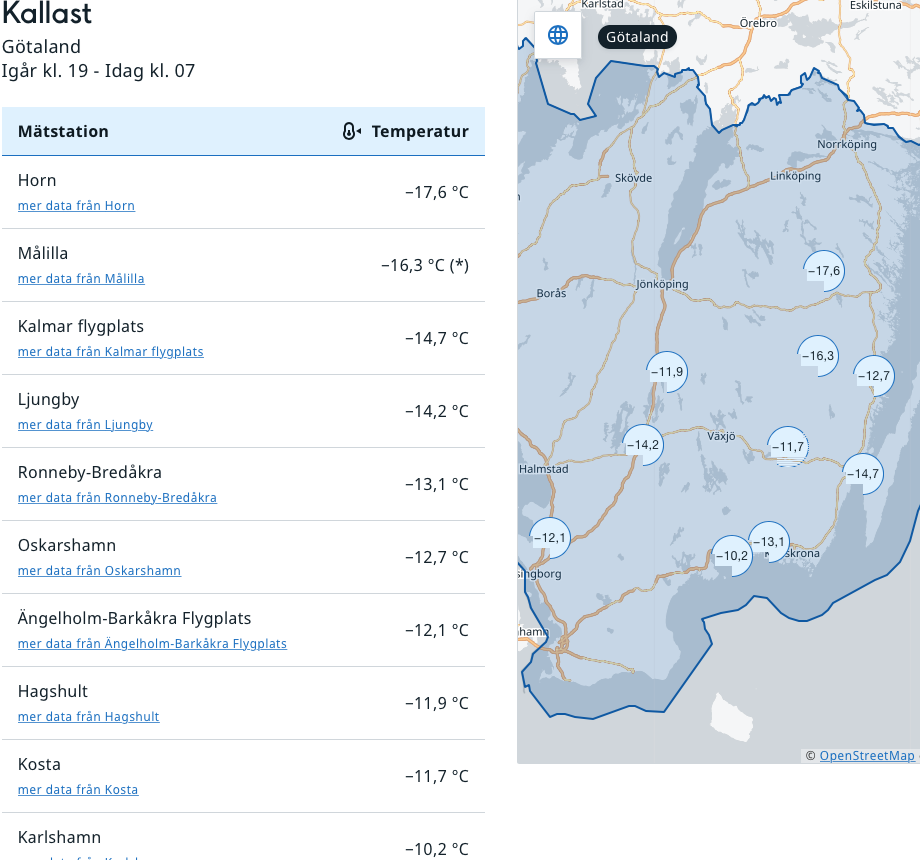Open mer data från Ronneby-Bredåkra
920x860 pixels.
pos(117,498)
